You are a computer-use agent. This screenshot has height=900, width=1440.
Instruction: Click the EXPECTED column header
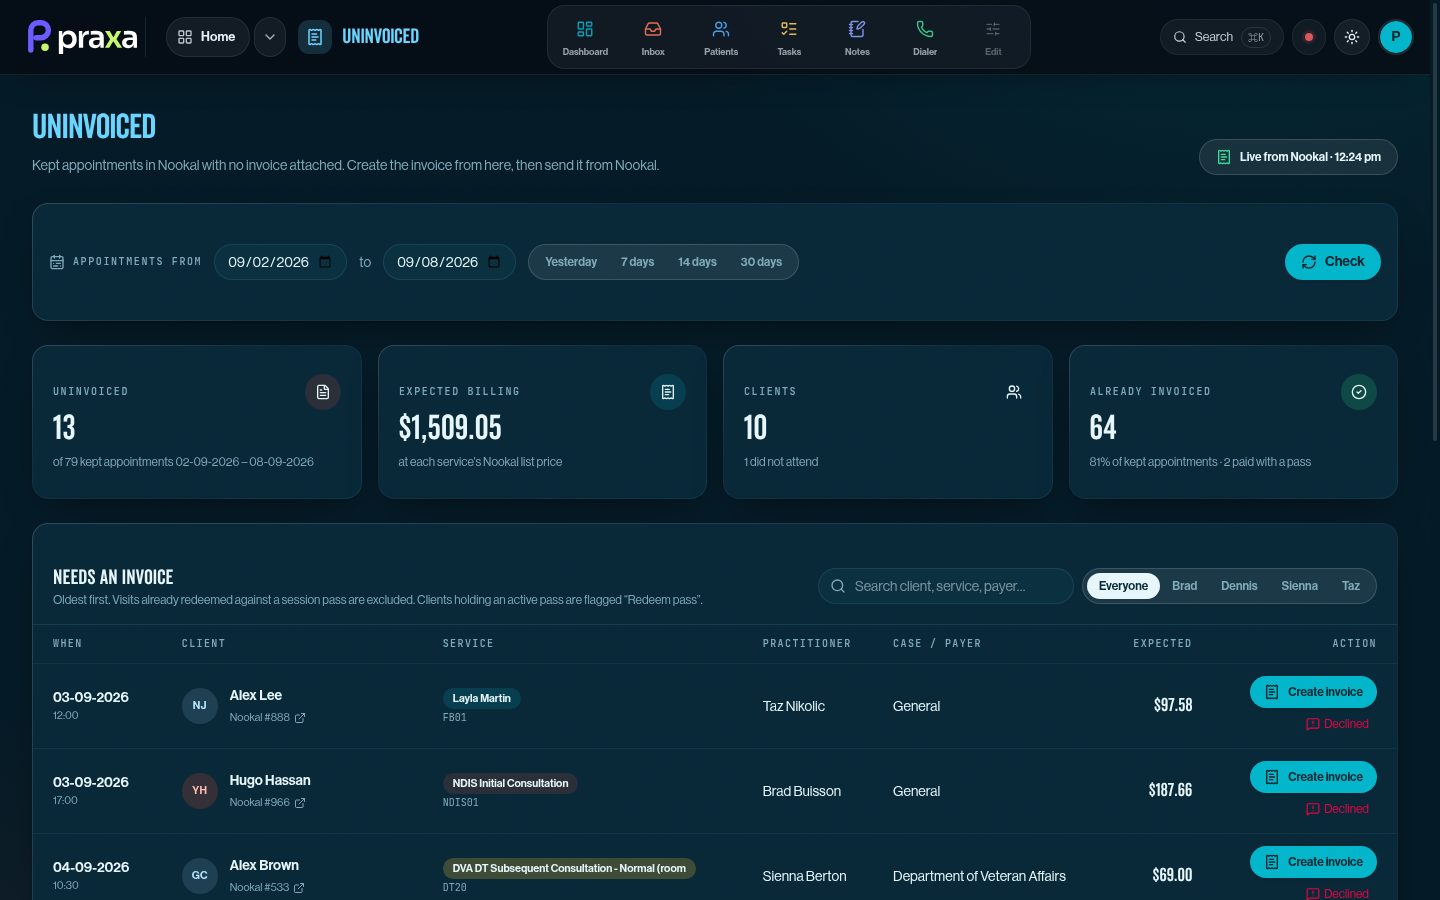1162,644
